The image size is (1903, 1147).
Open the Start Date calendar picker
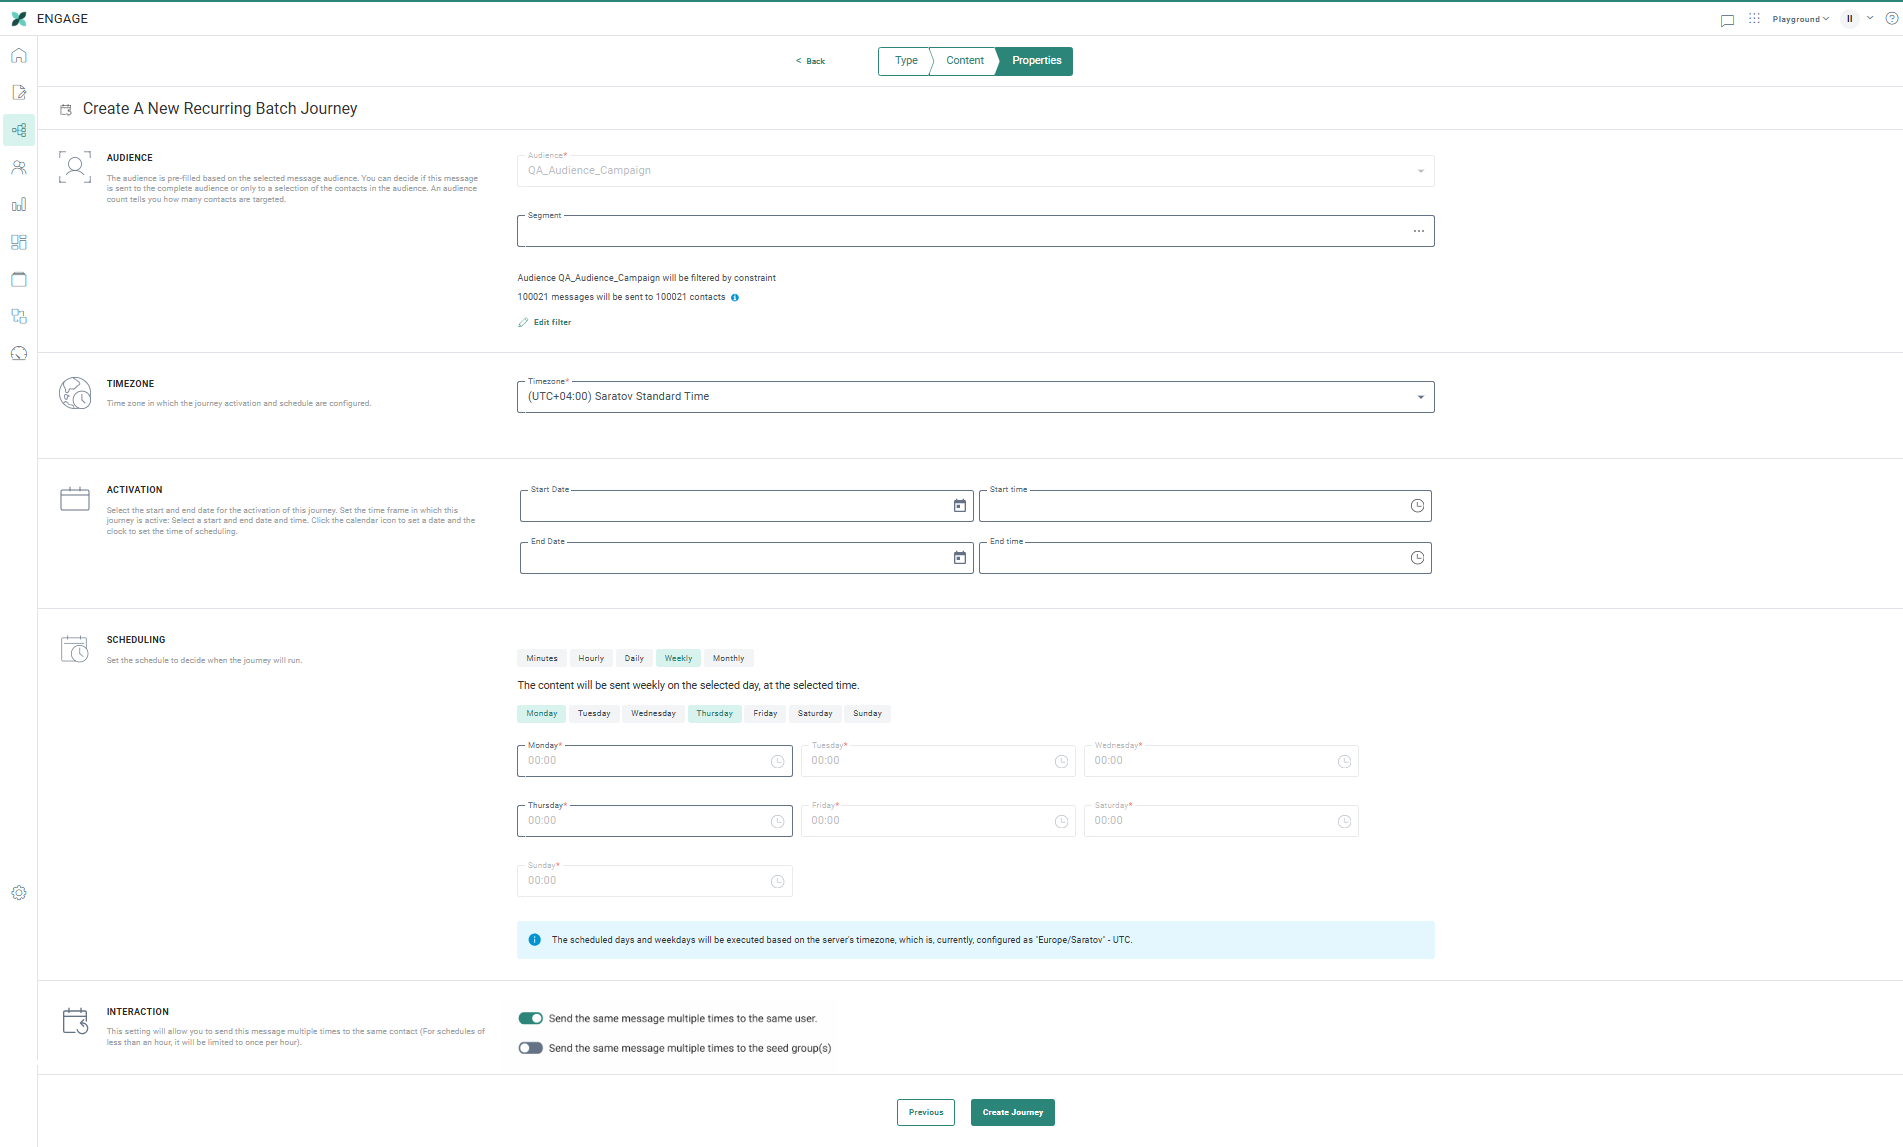click(959, 506)
